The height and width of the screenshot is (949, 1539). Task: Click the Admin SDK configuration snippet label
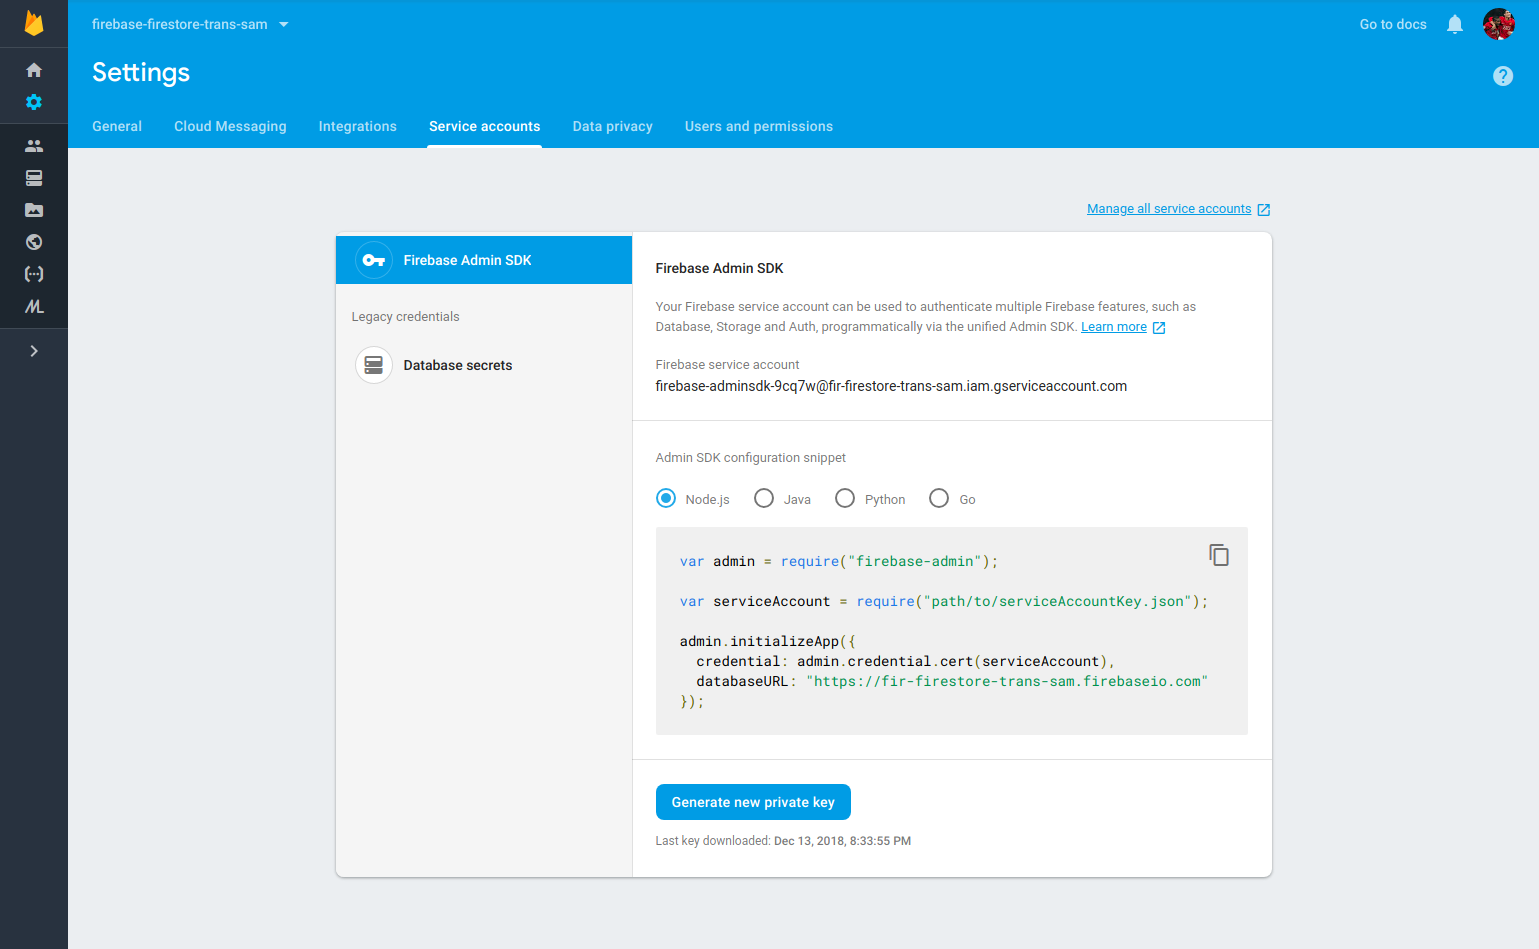[751, 458]
